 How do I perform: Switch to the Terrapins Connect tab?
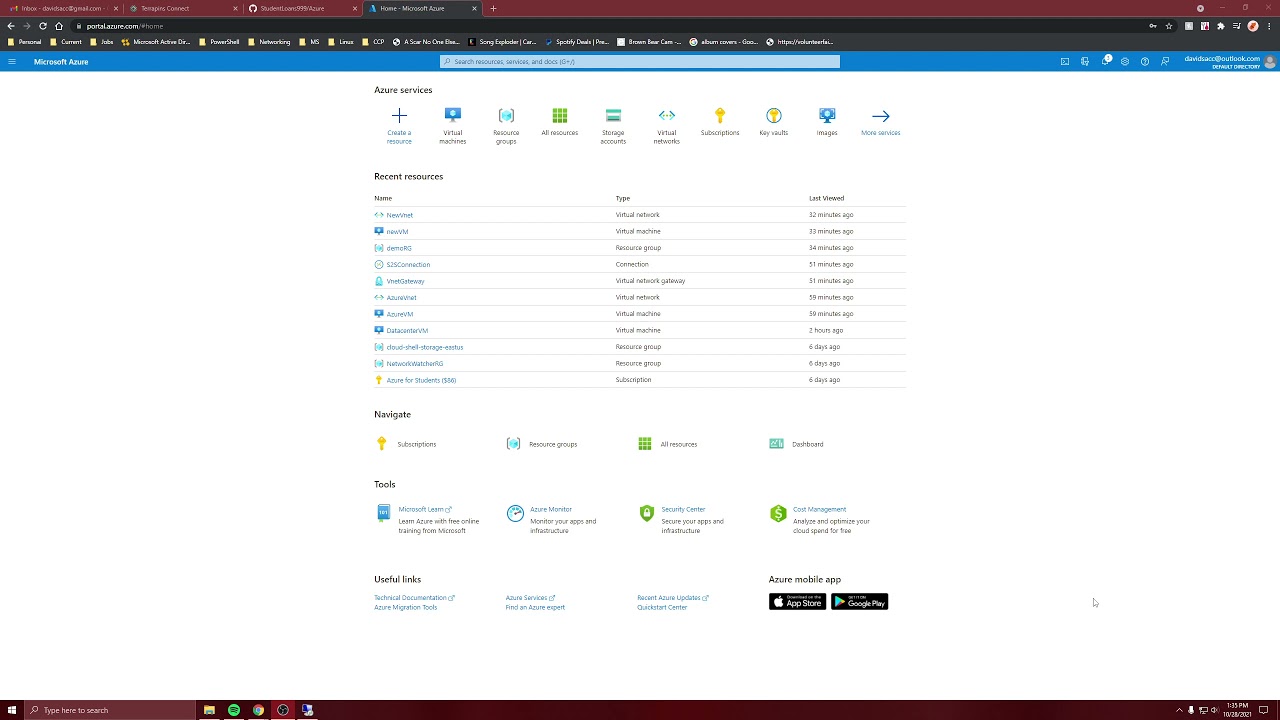tap(181, 8)
